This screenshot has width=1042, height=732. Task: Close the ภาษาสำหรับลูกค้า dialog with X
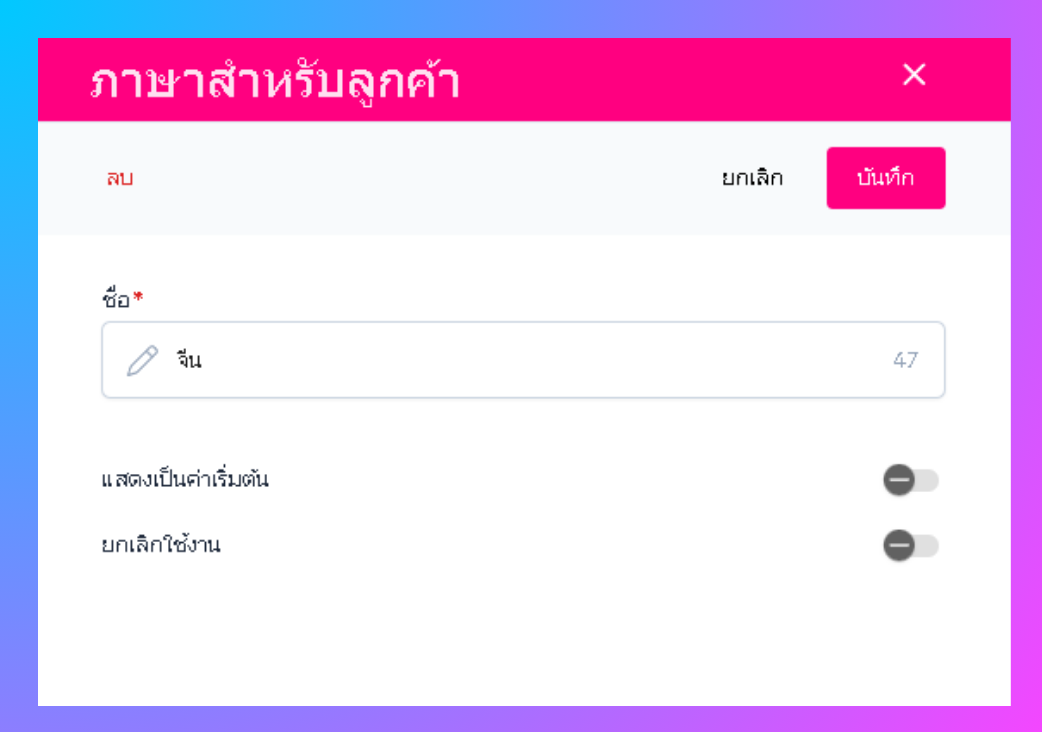tap(914, 75)
